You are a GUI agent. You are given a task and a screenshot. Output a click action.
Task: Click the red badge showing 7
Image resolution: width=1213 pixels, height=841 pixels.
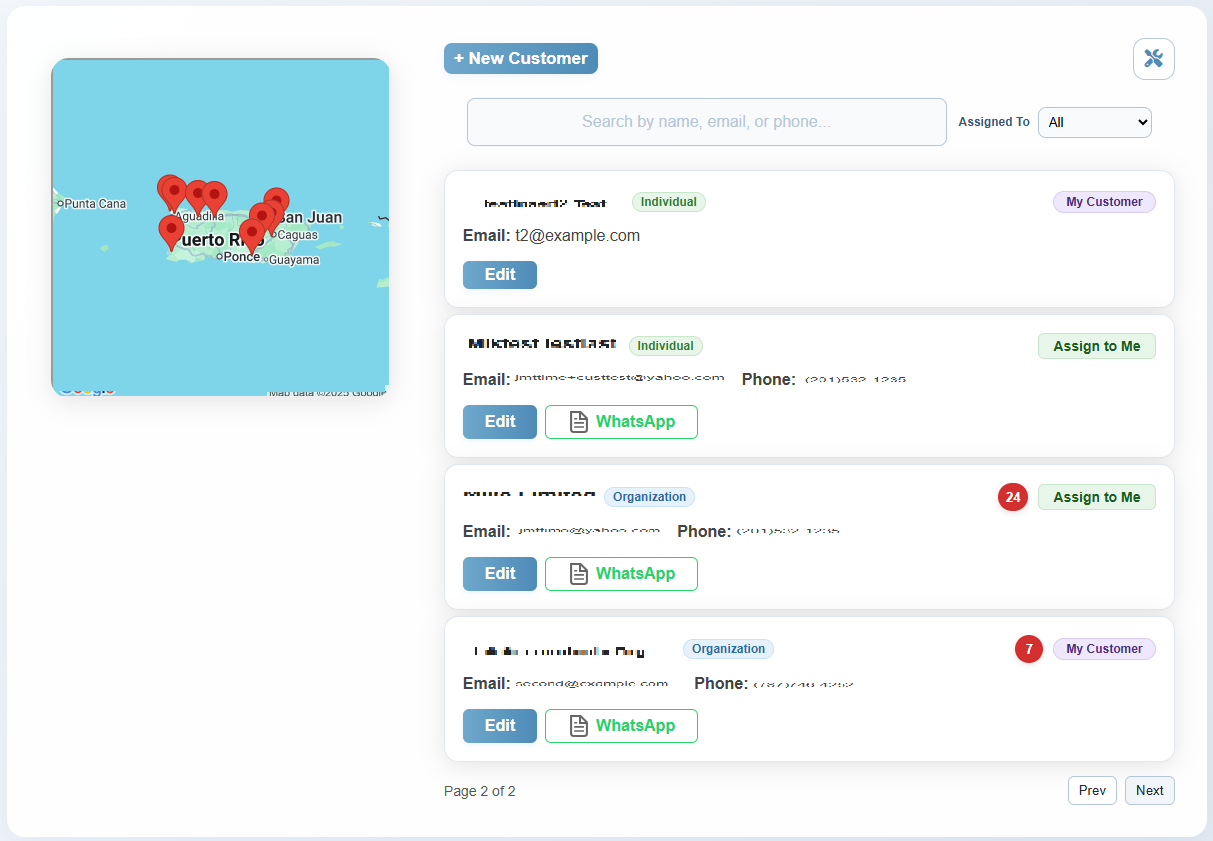coord(1028,649)
